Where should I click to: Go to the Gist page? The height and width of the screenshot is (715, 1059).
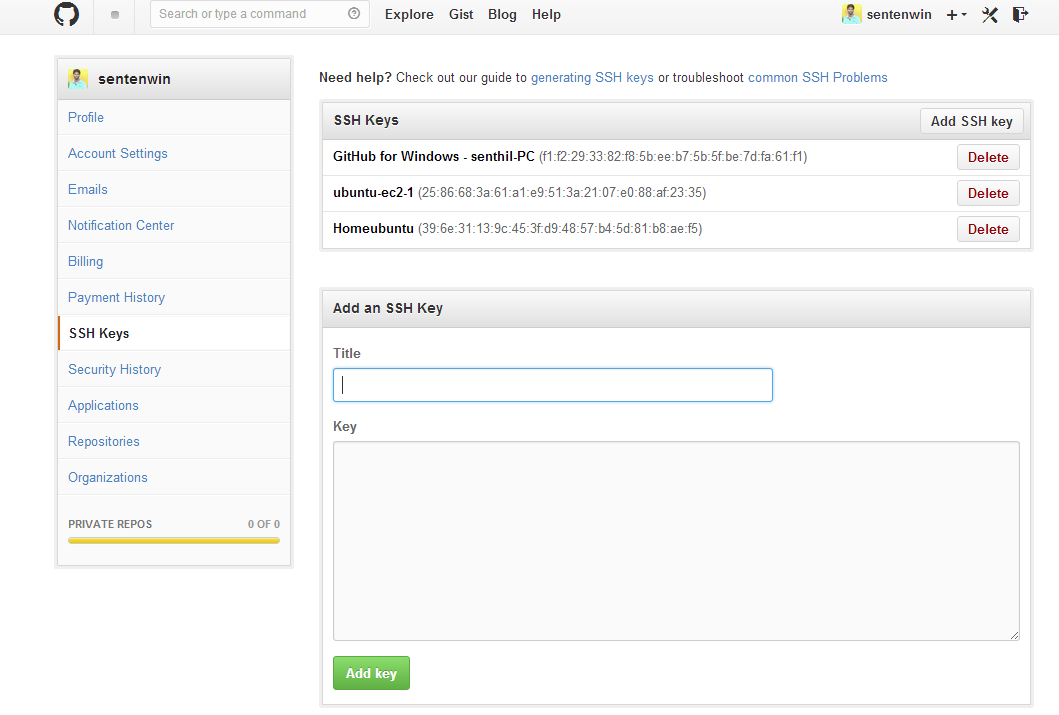(x=461, y=15)
